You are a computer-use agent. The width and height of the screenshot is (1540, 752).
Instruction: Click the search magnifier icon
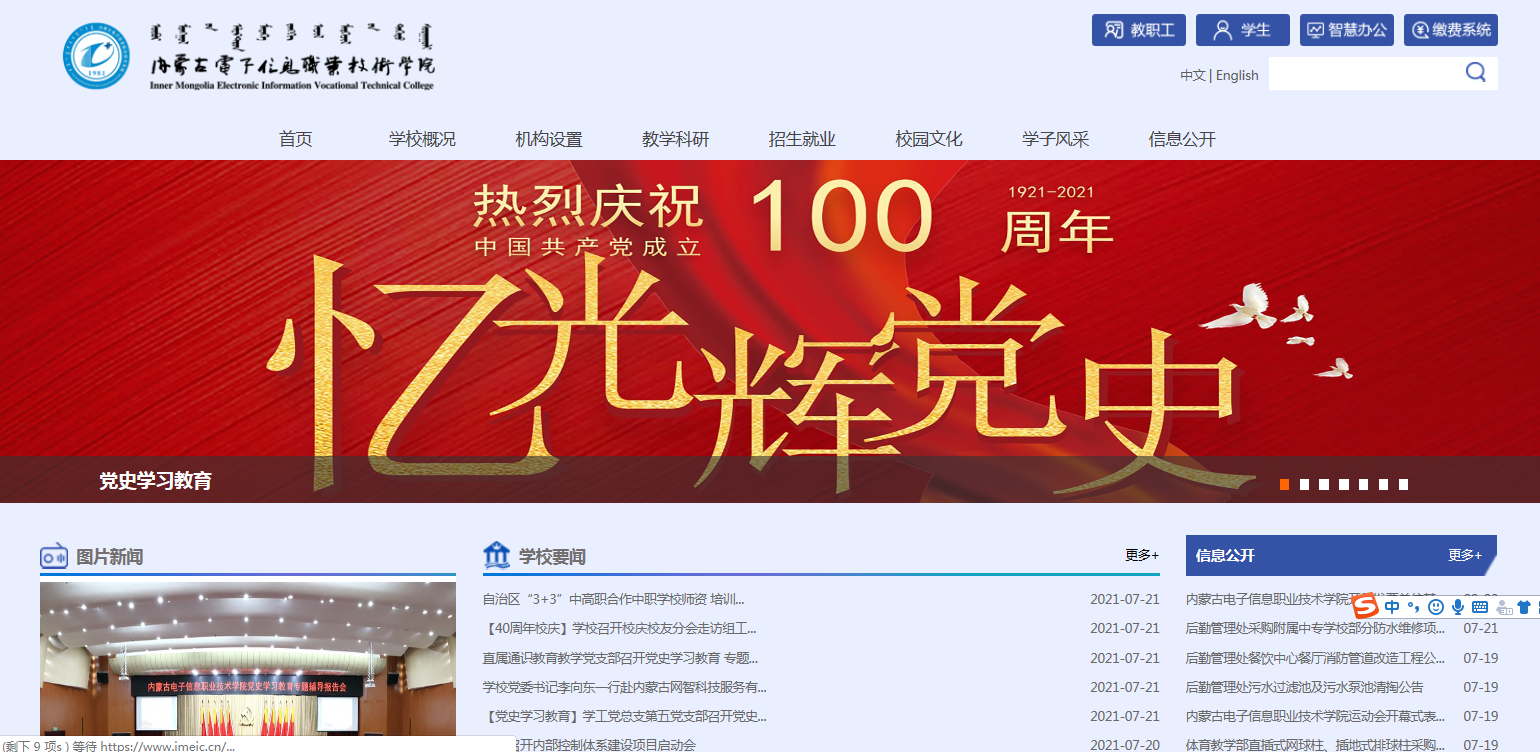point(1475,72)
